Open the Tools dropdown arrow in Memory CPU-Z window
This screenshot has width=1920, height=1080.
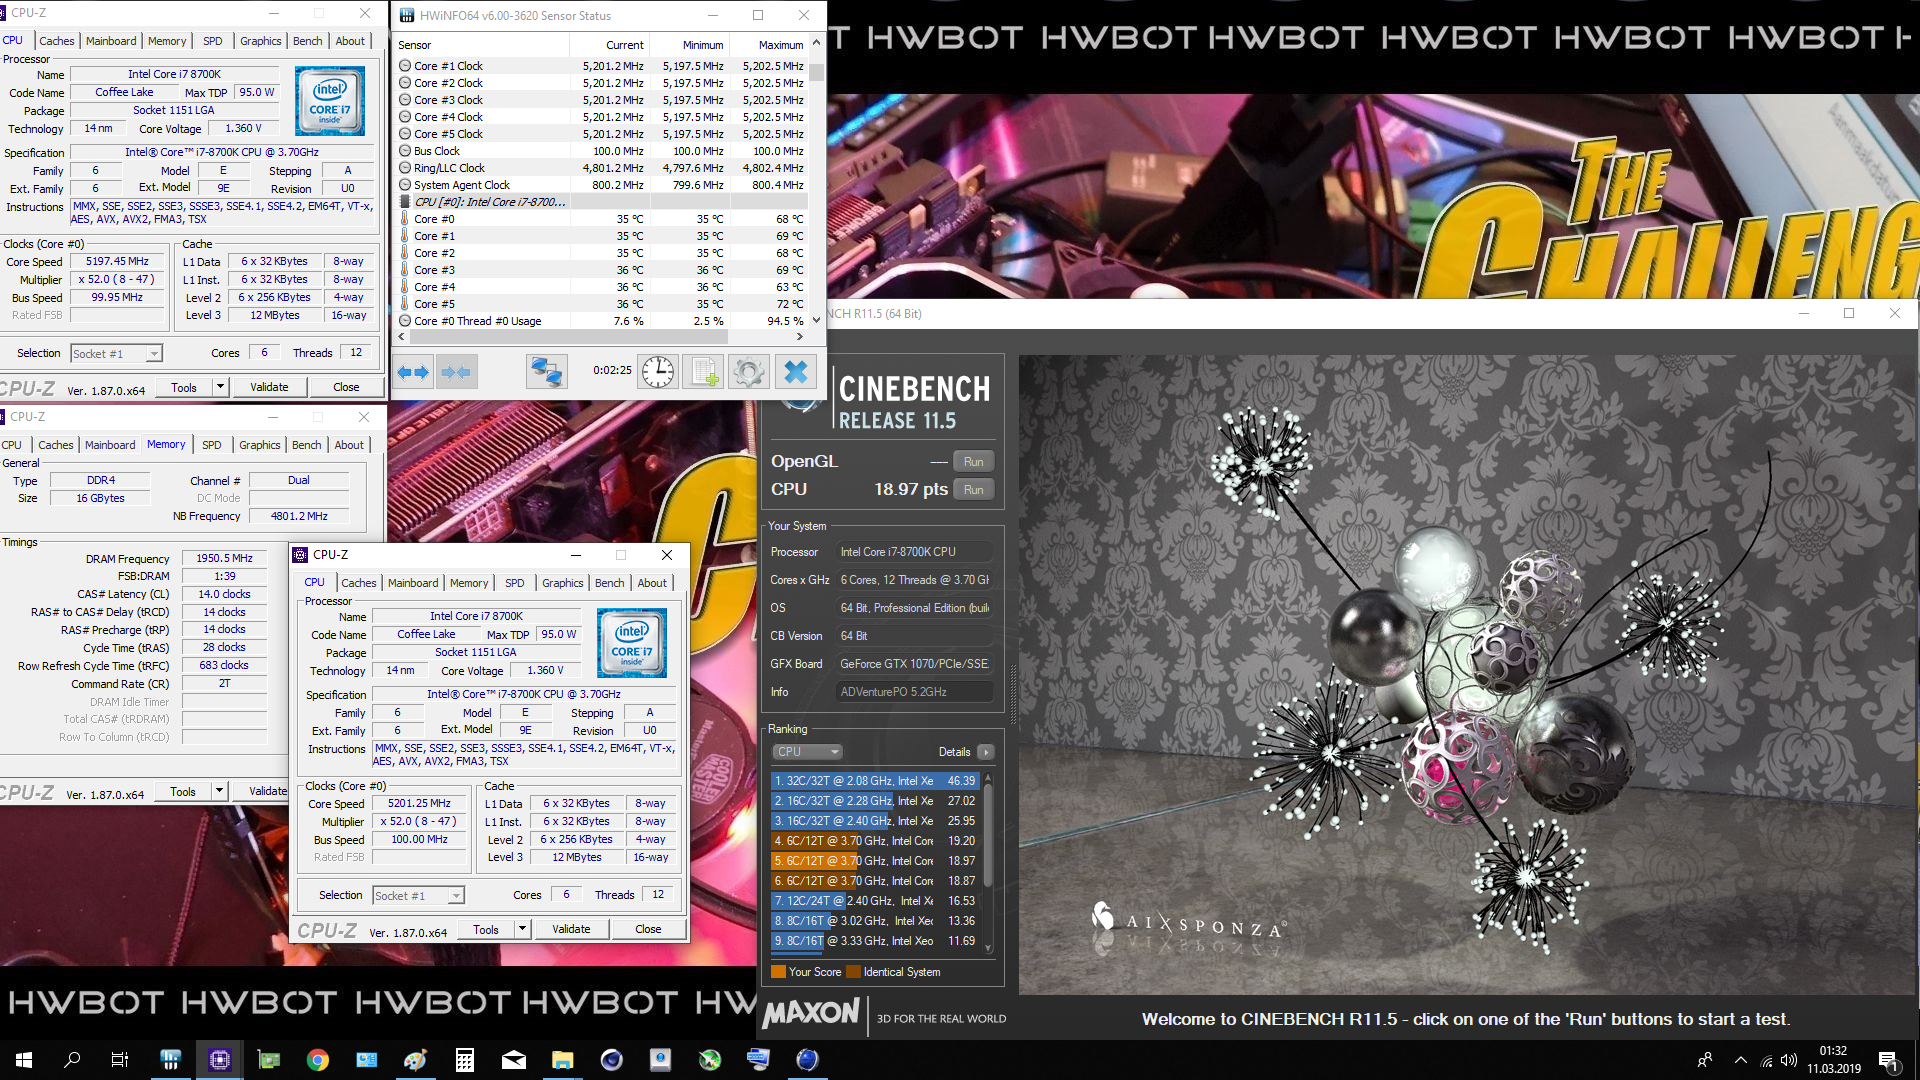(x=219, y=791)
